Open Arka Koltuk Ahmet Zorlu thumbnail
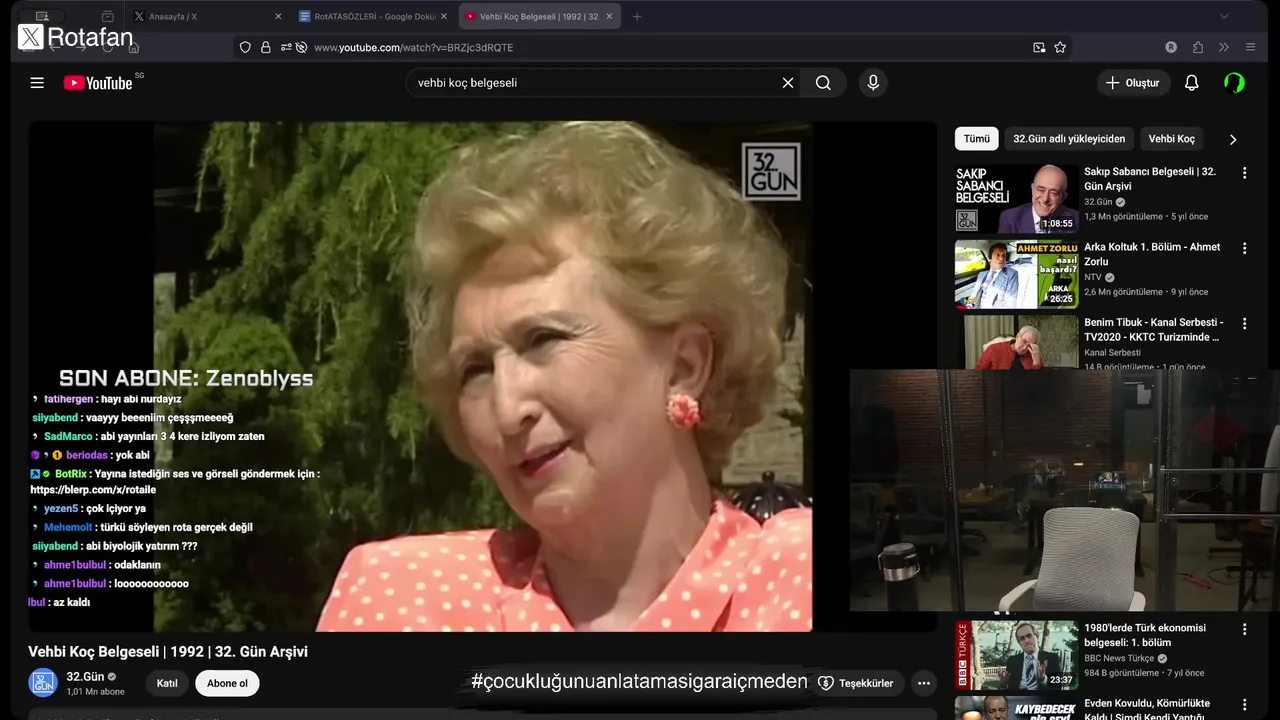Viewport: 1280px width, 720px height. [1016, 274]
